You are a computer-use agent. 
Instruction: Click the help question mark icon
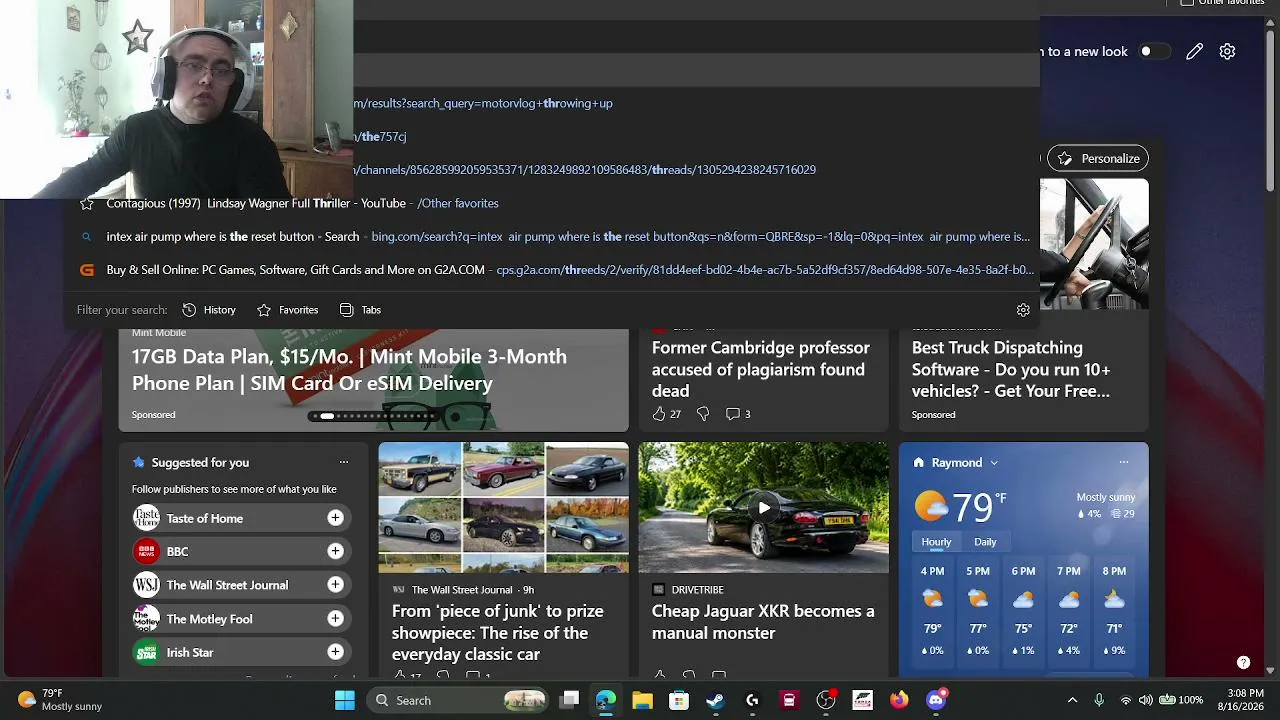[1243, 662]
